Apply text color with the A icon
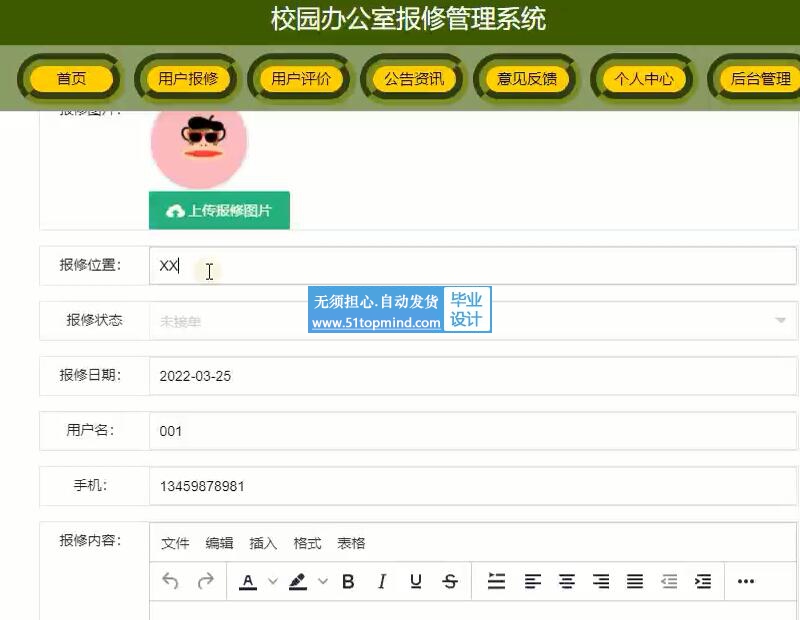 tap(248, 581)
